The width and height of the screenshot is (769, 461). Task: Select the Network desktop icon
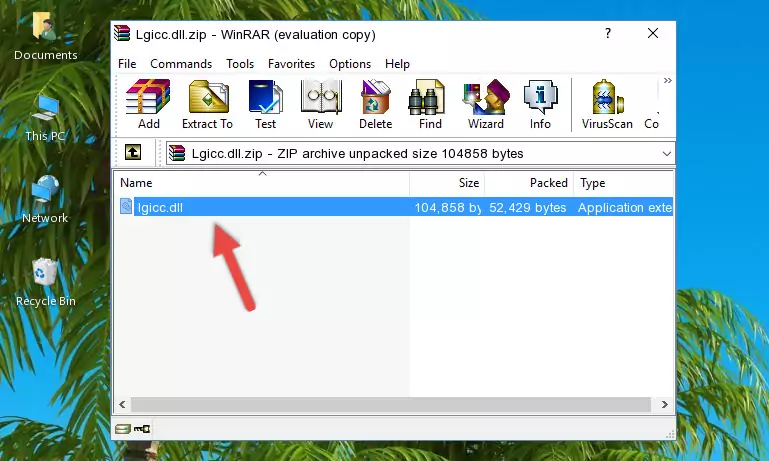[x=45, y=200]
